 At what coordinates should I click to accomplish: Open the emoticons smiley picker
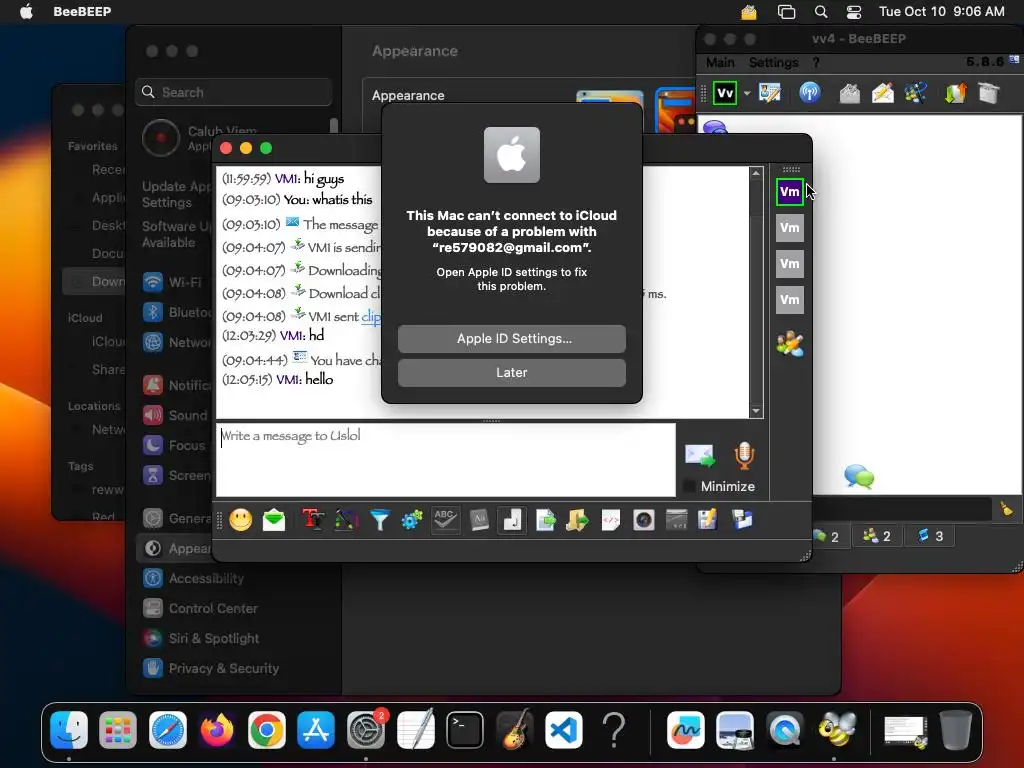click(x=240, y=520)
